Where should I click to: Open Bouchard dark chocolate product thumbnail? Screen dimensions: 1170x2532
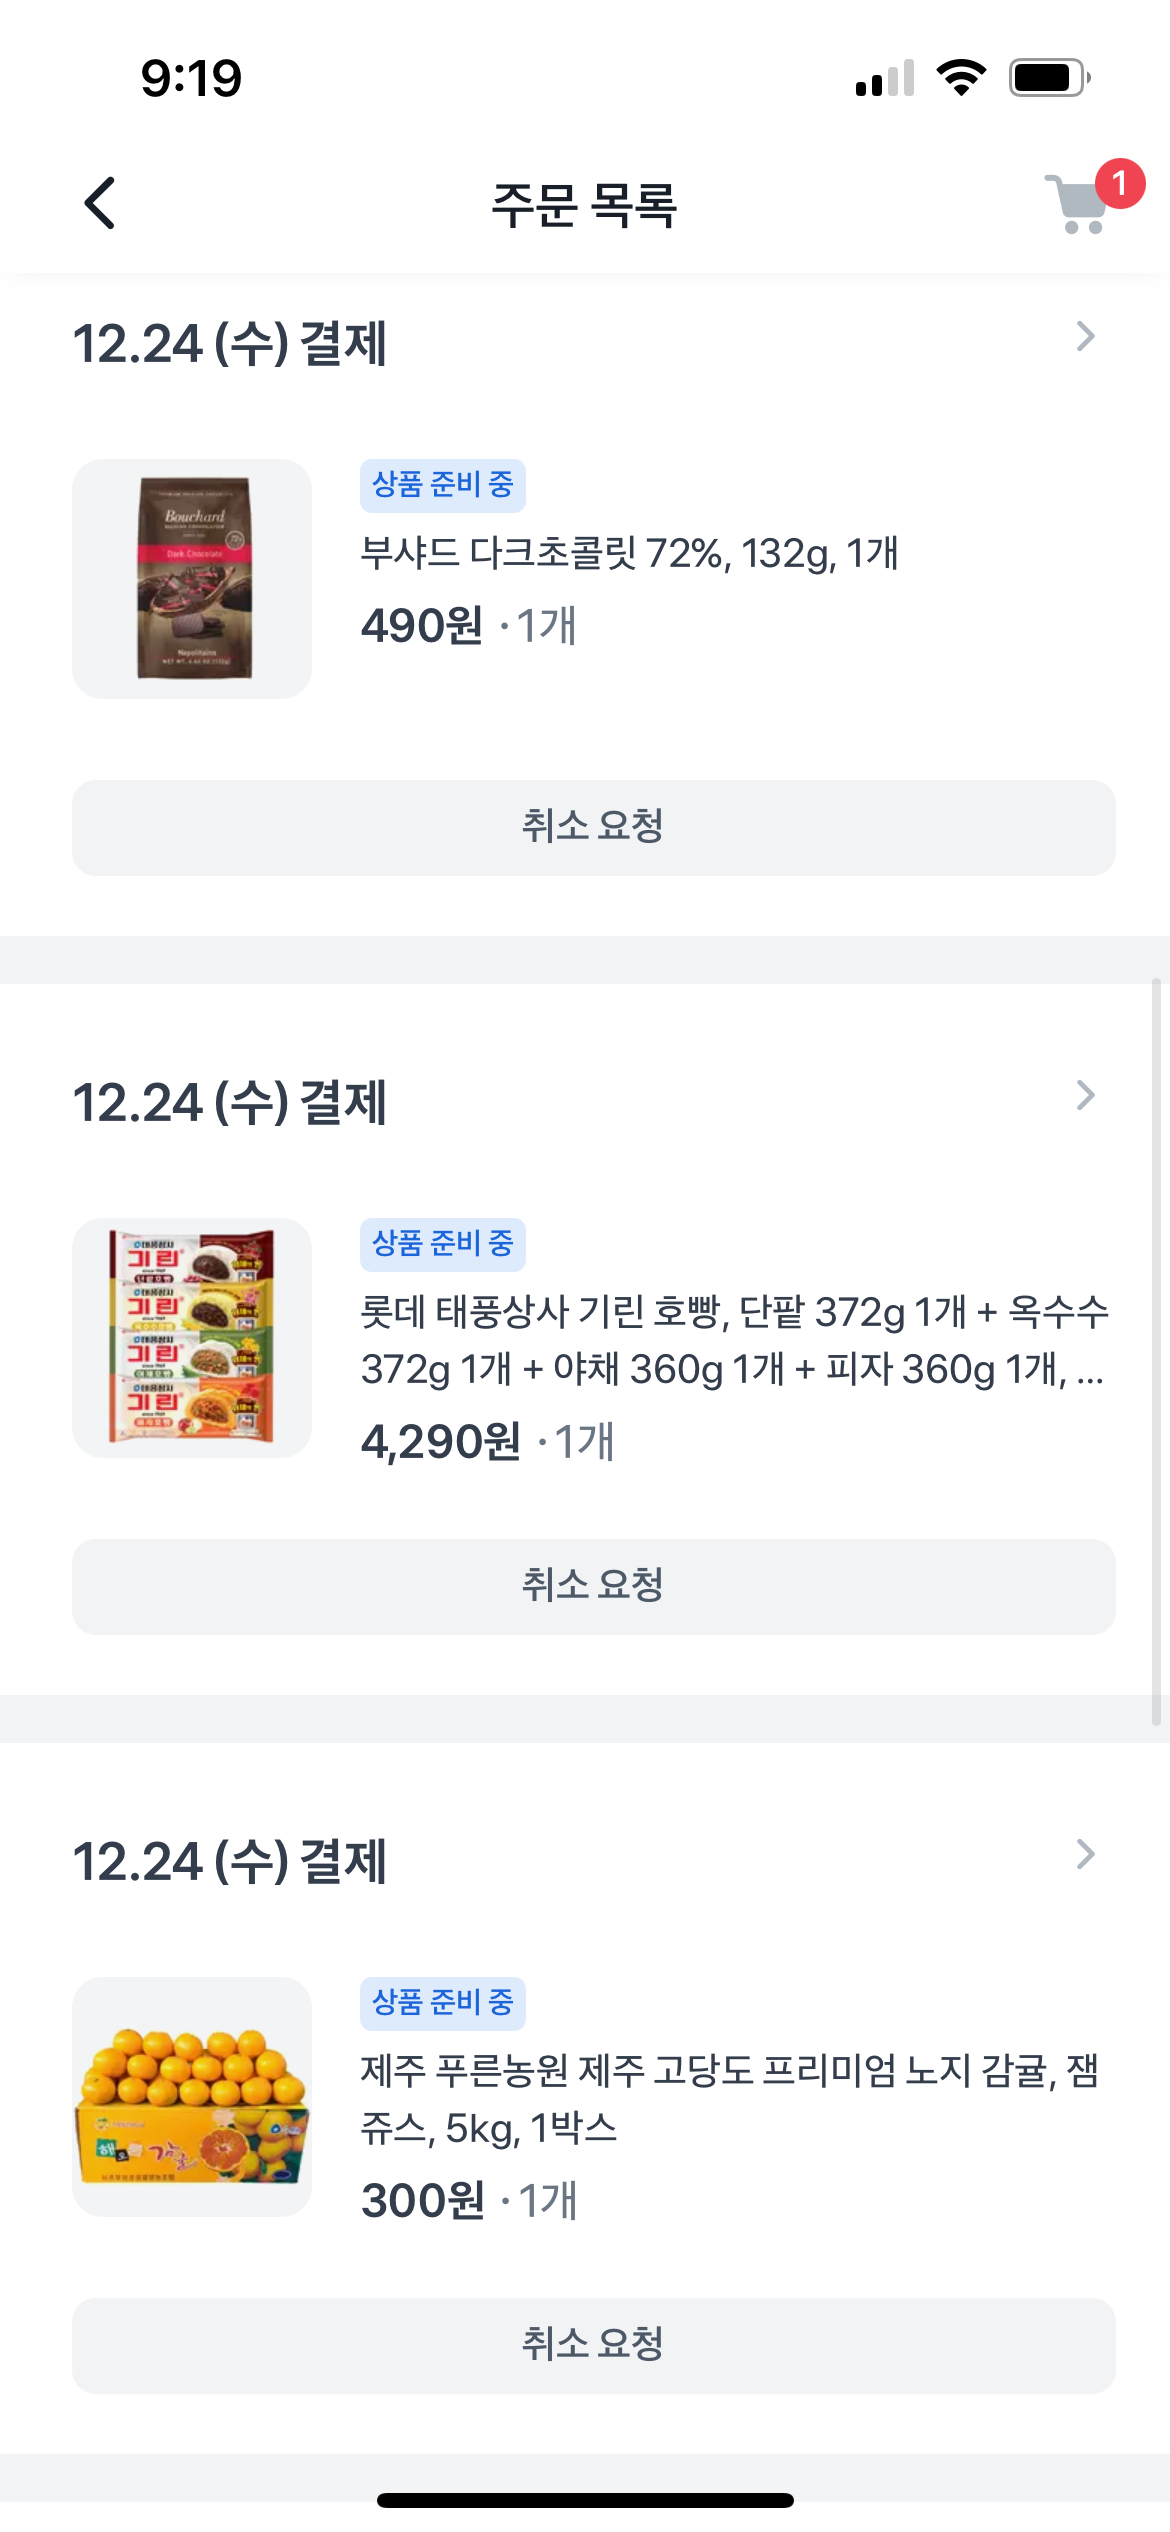(x=192, y=579)
